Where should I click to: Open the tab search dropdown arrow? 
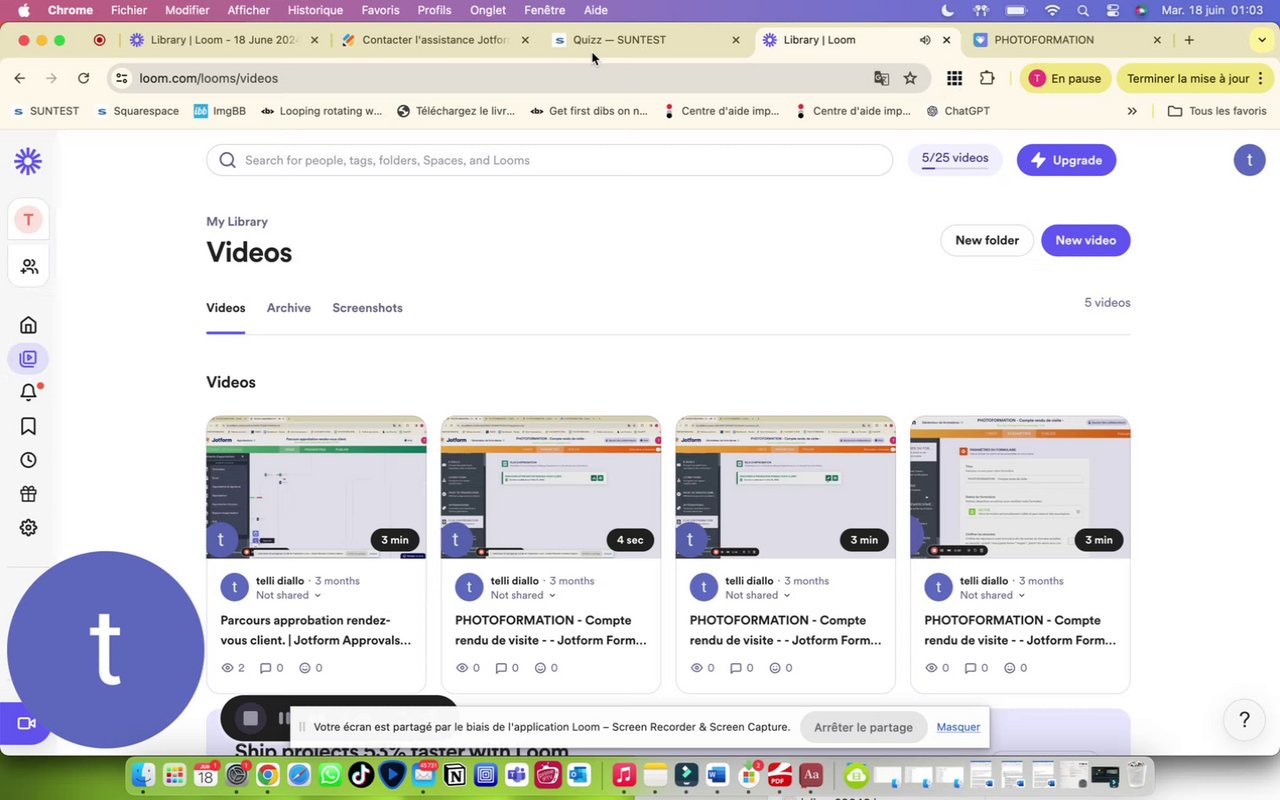1261,40
